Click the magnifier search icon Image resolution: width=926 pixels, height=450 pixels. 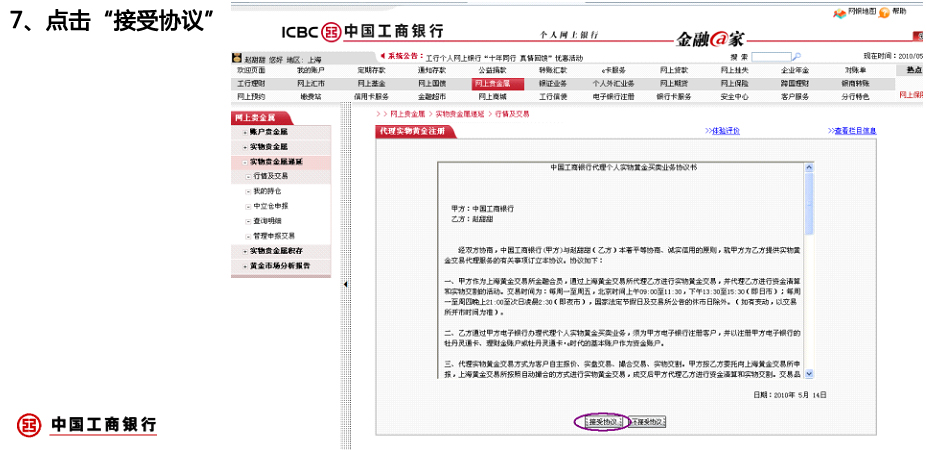pos(797,57)
